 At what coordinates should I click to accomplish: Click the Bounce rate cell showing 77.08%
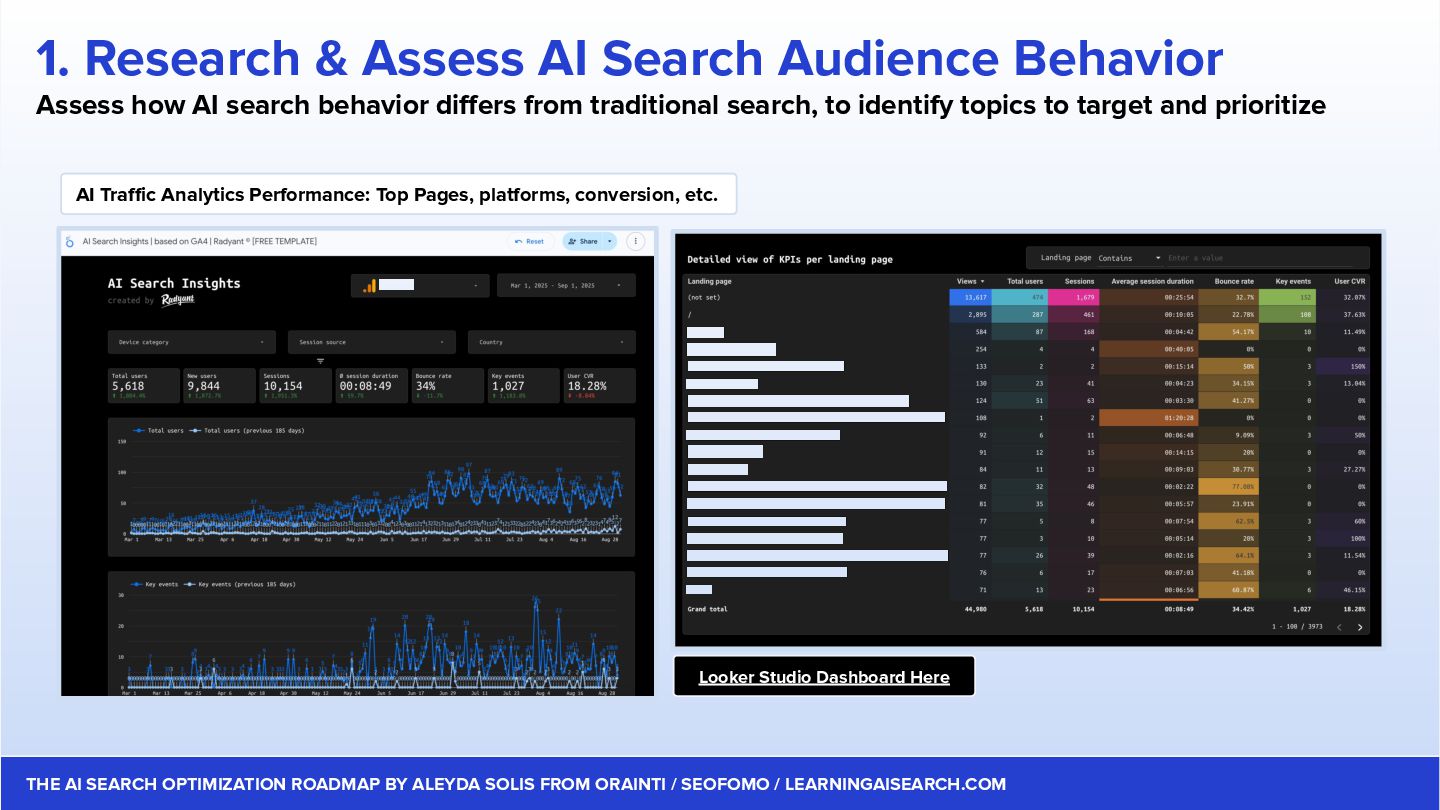click(1229, 486)
